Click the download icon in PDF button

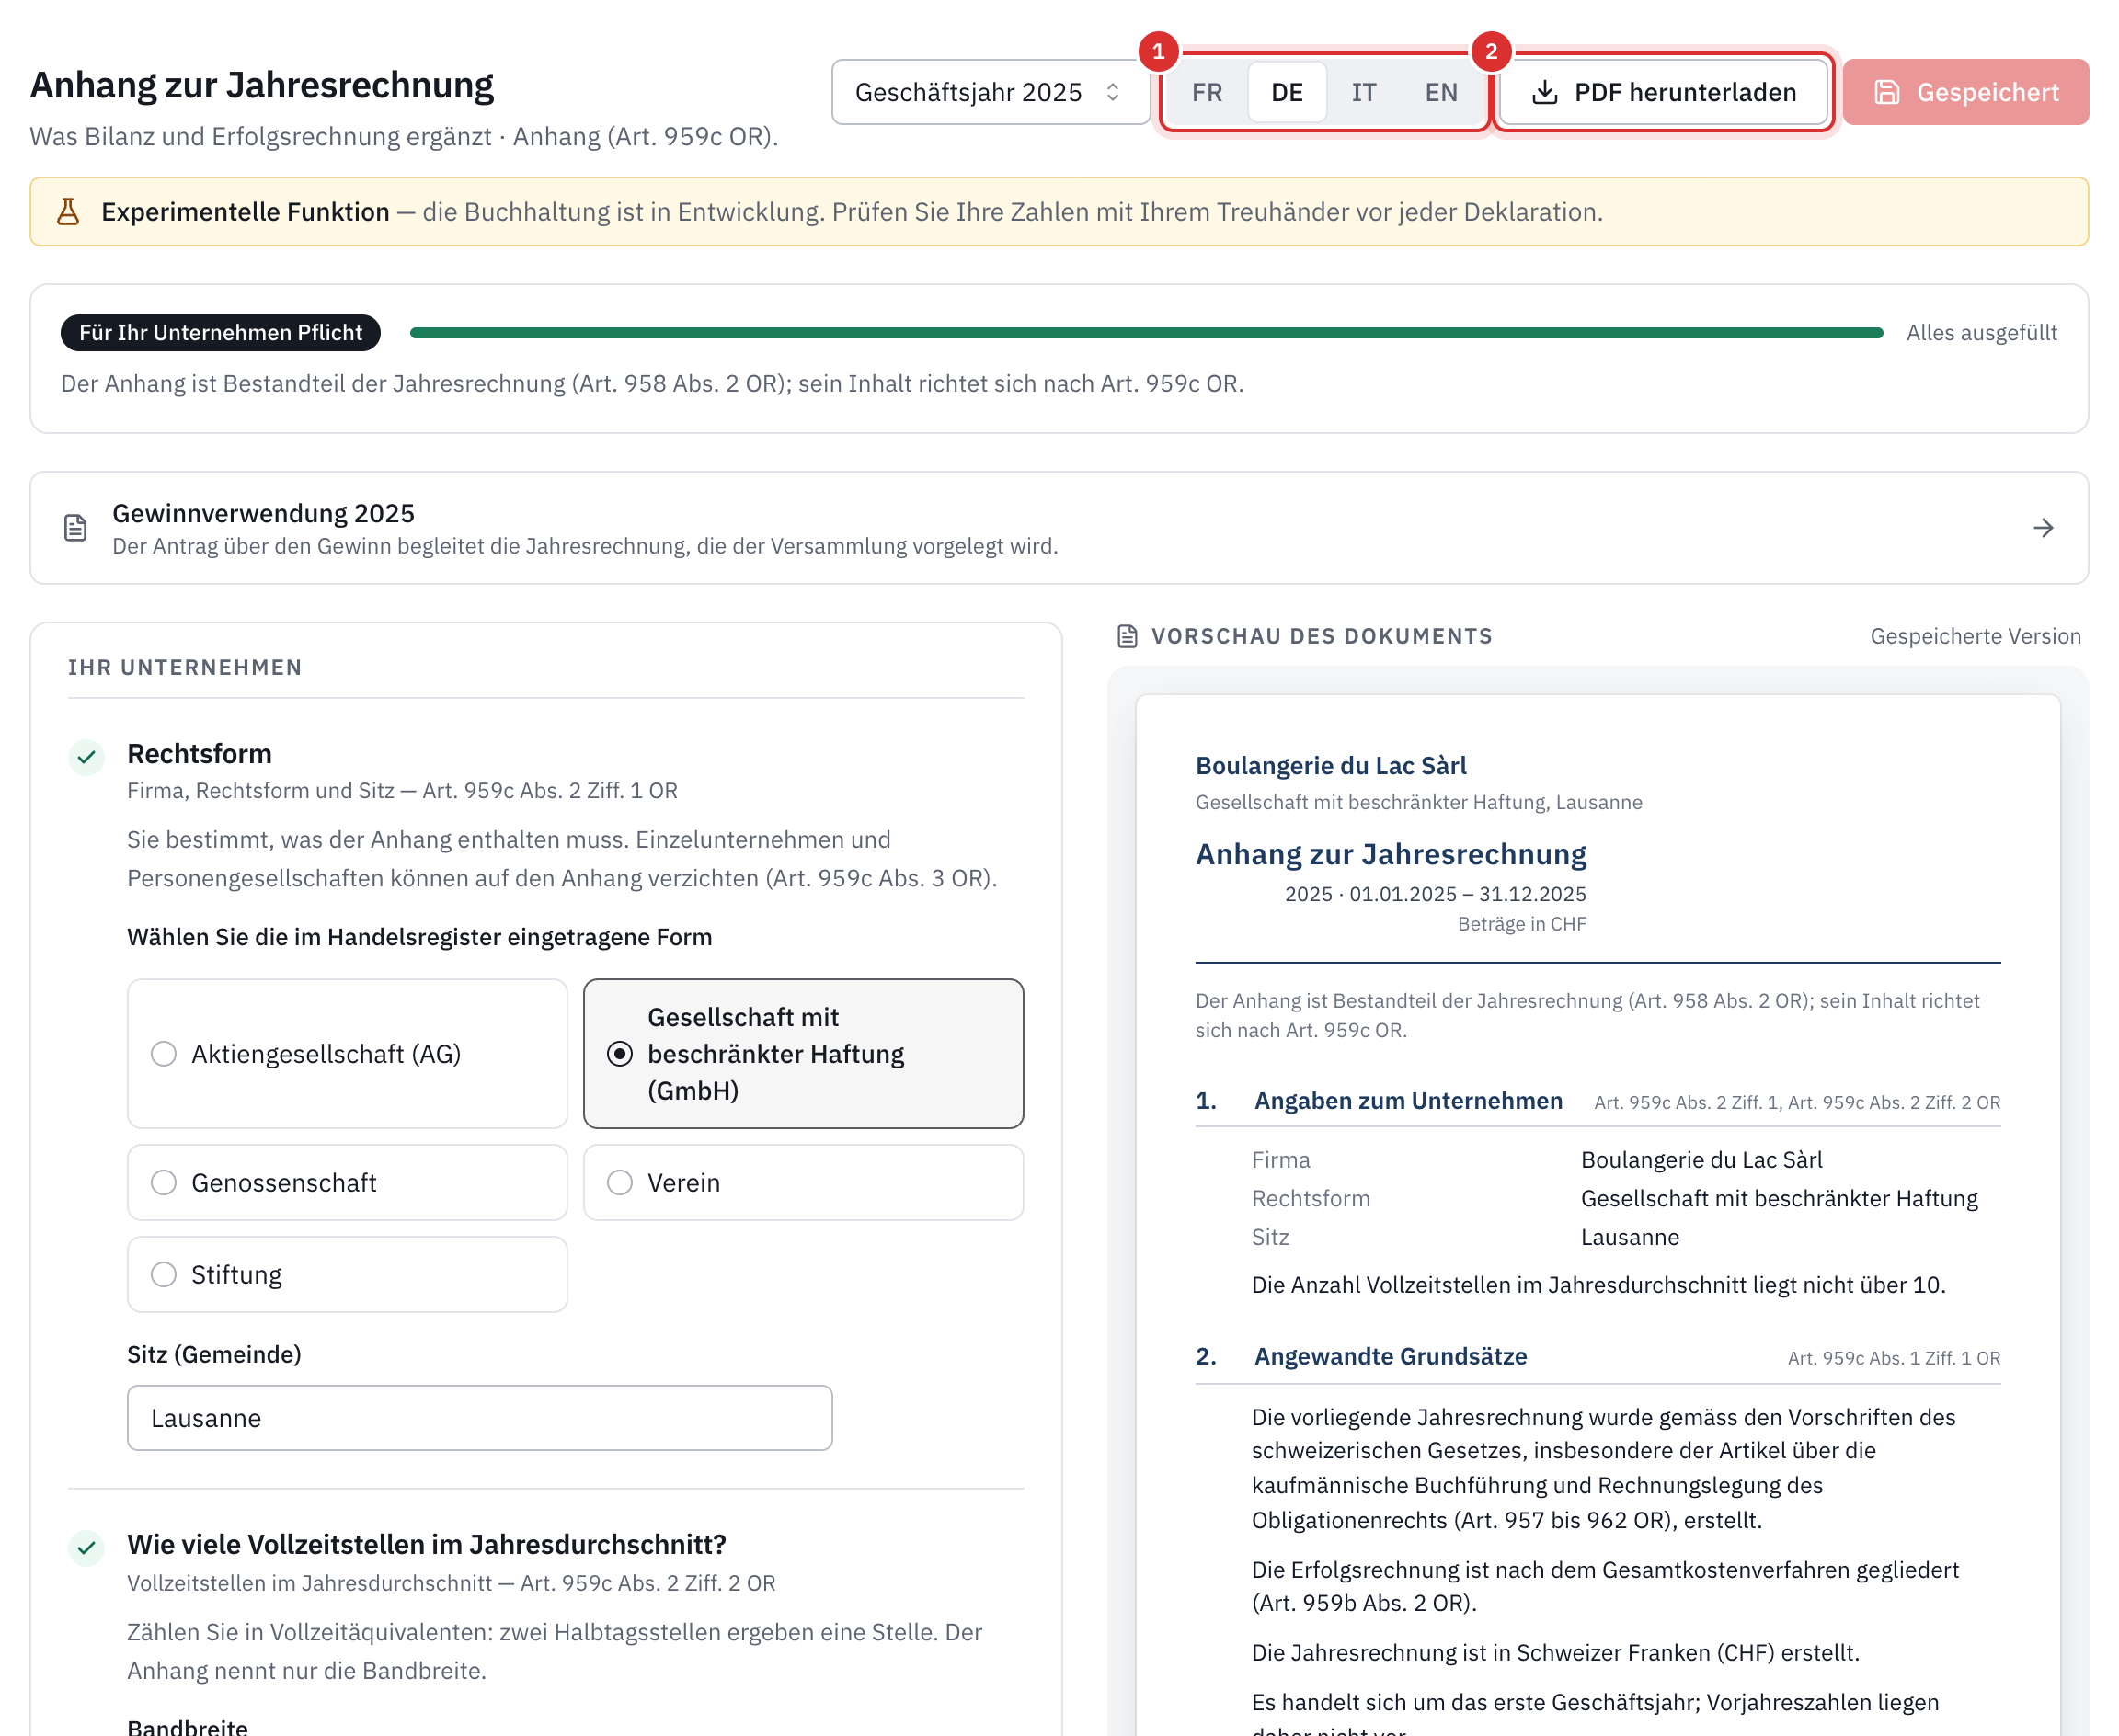coord(1544,92)
